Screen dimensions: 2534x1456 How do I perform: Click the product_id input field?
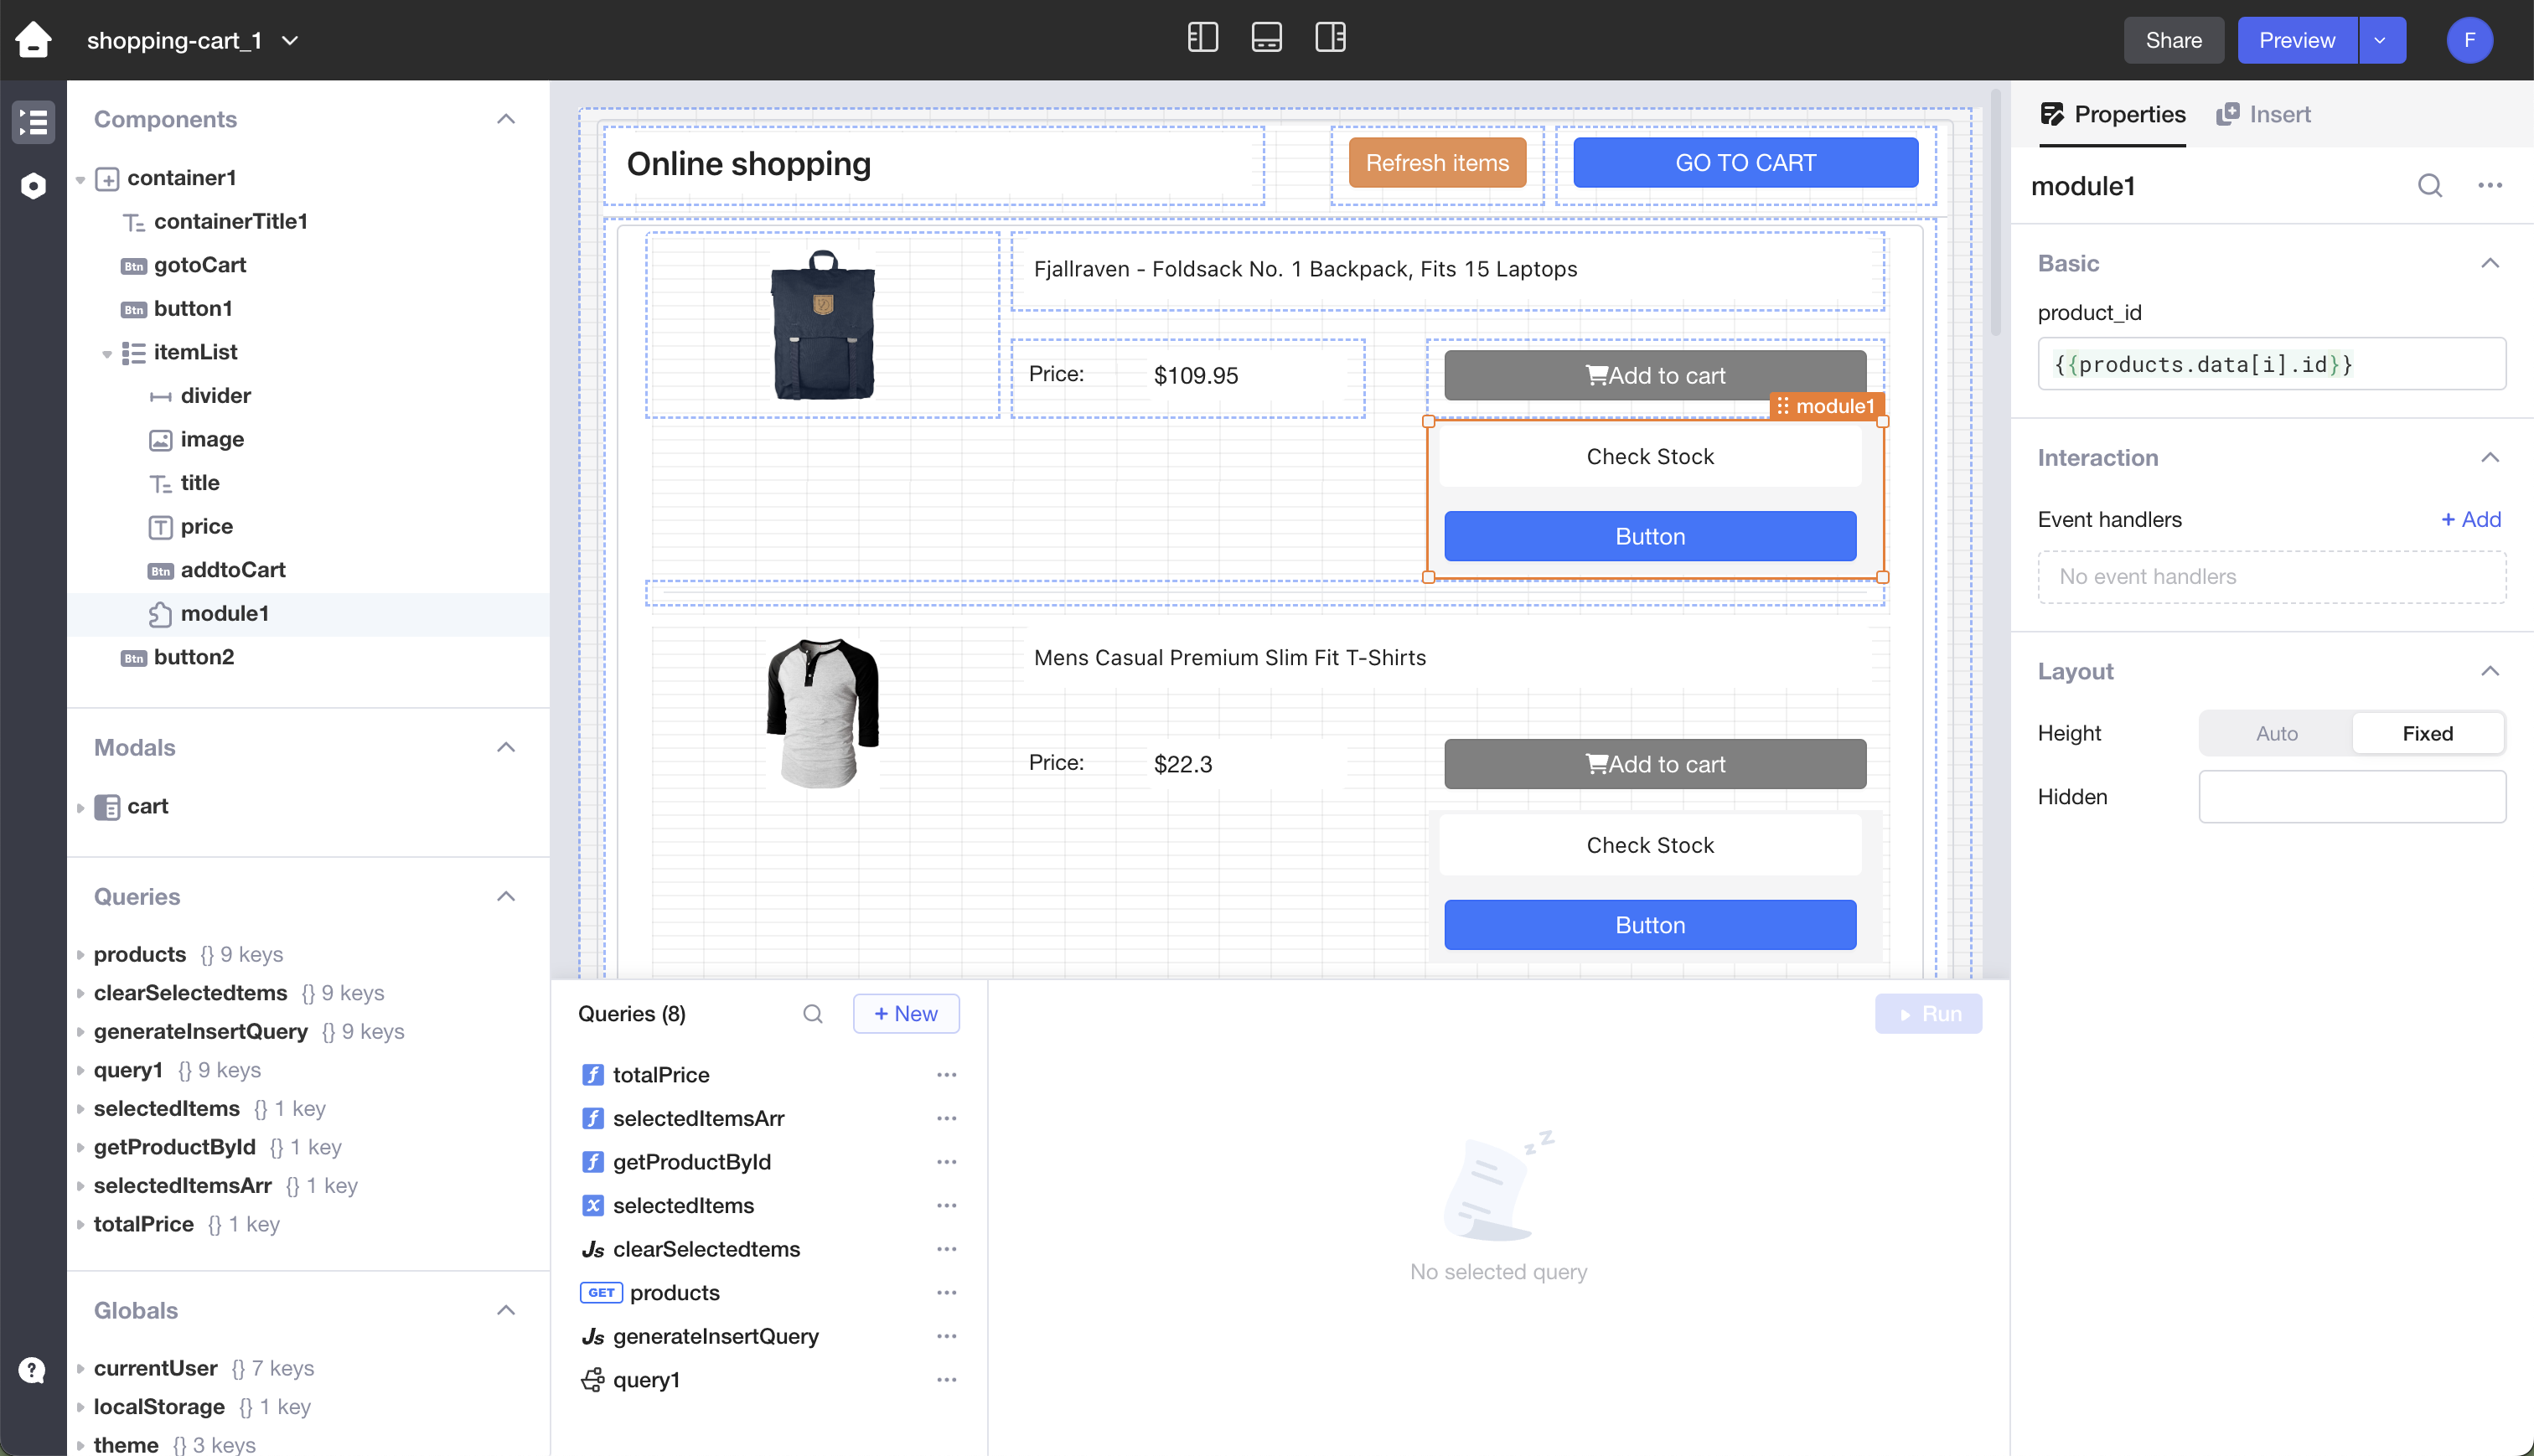pos(2270,364)
